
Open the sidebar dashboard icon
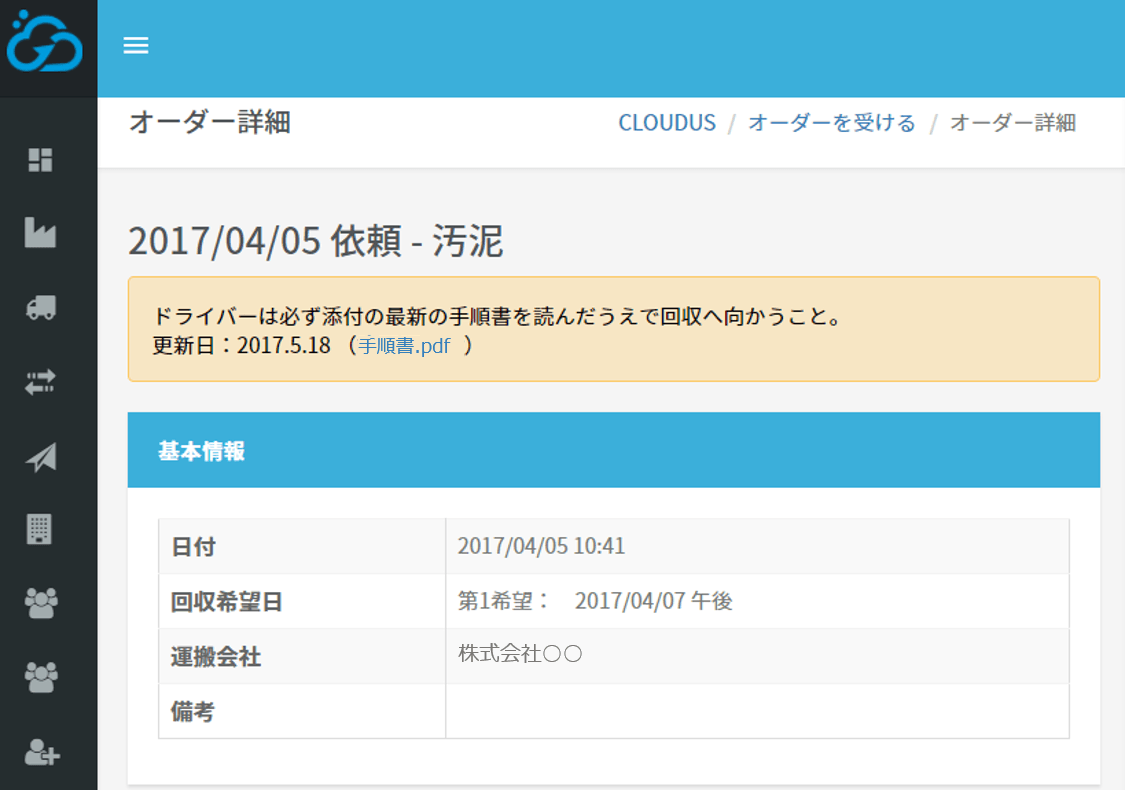(38, 160)
